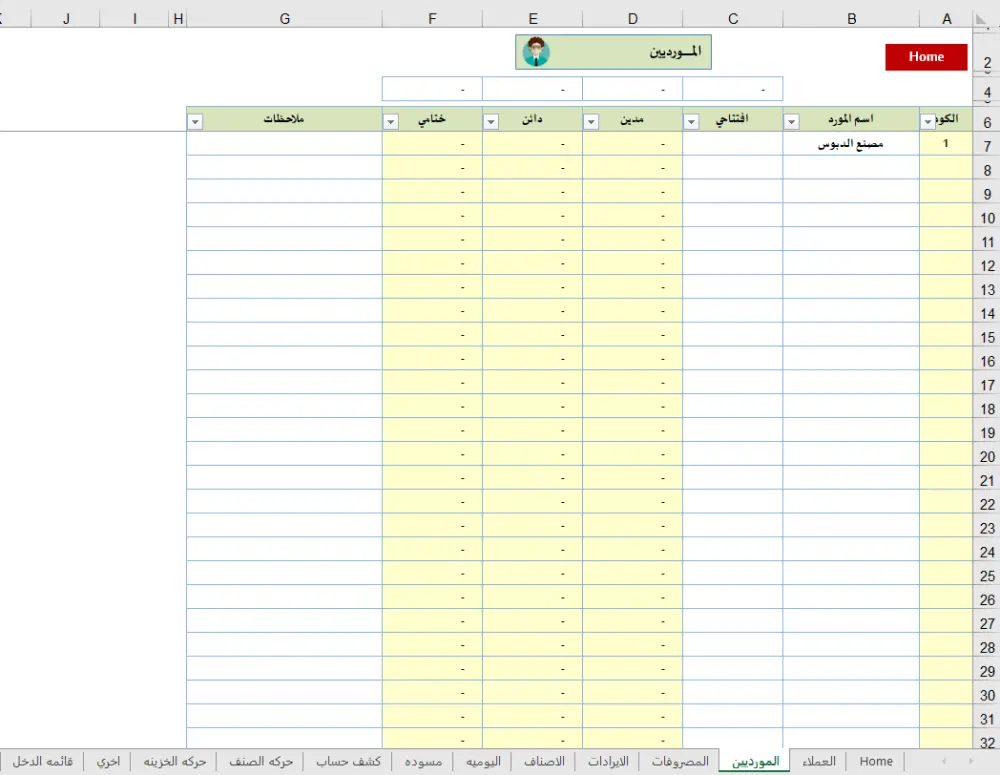This screenshot has height=775, width=1000.
Task: Select column header G
Action: [x=284, y=18]
